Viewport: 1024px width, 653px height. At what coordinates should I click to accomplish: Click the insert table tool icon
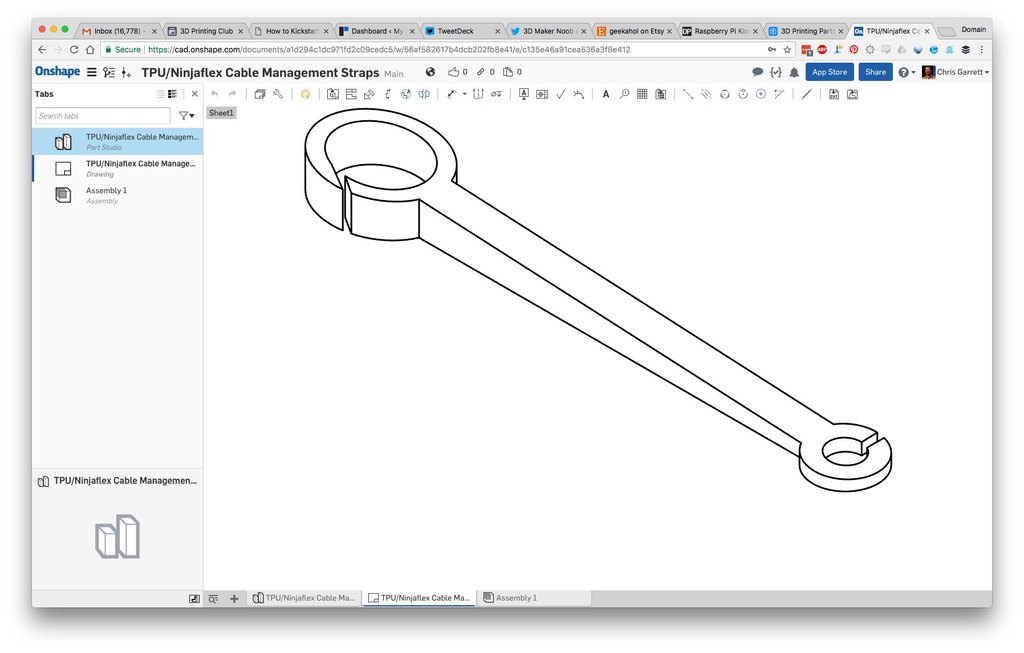[642, 94]
